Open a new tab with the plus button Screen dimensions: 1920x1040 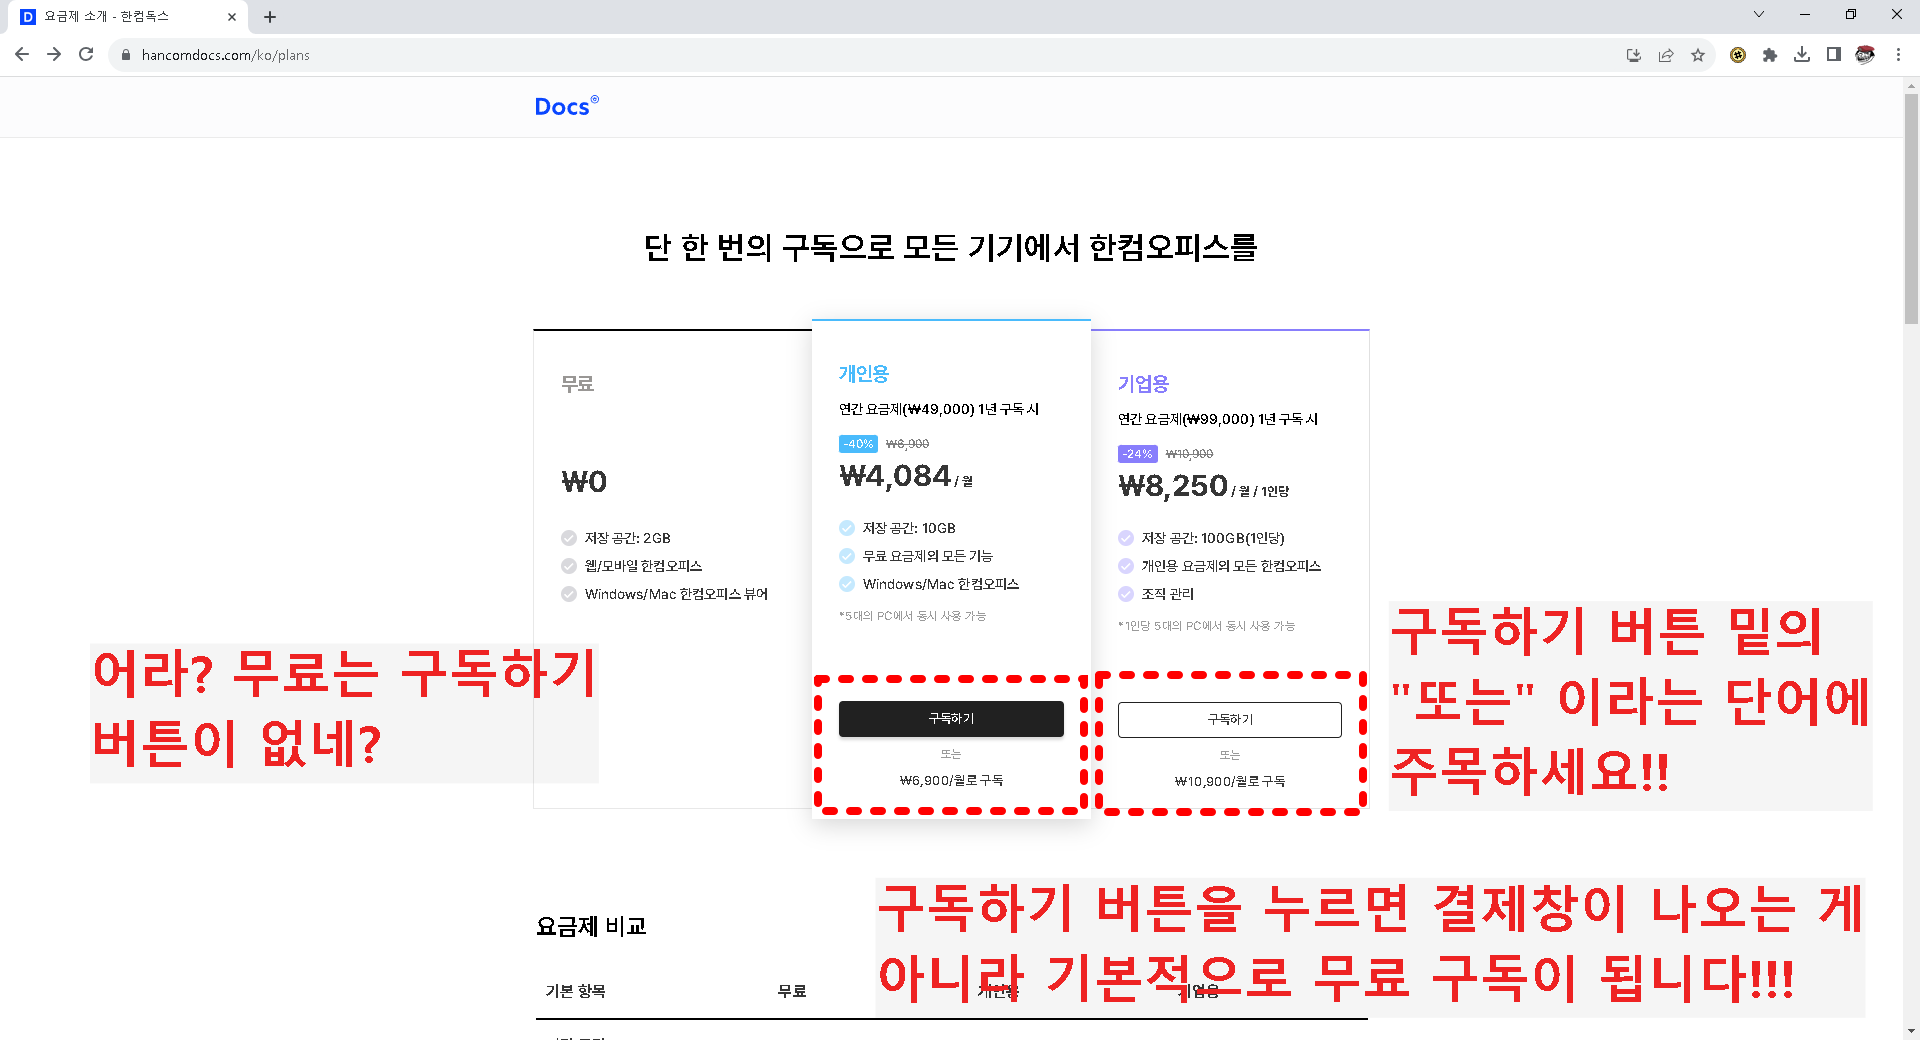[269, 16]
